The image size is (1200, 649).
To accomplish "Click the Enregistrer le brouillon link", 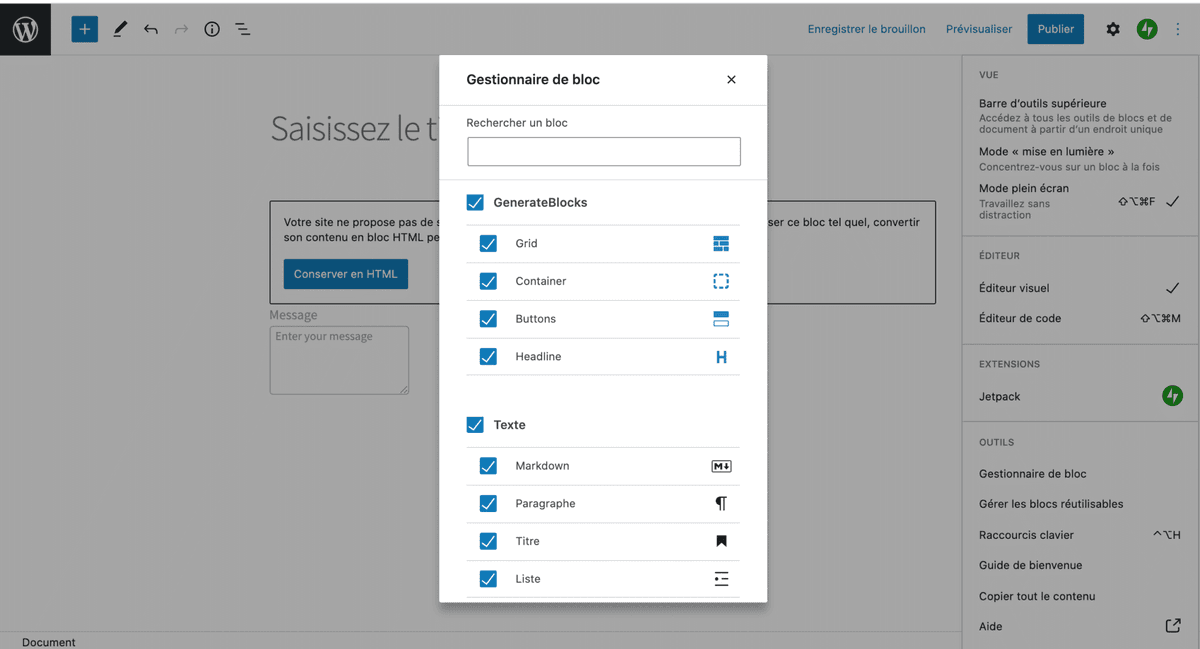I will point(866,29).
